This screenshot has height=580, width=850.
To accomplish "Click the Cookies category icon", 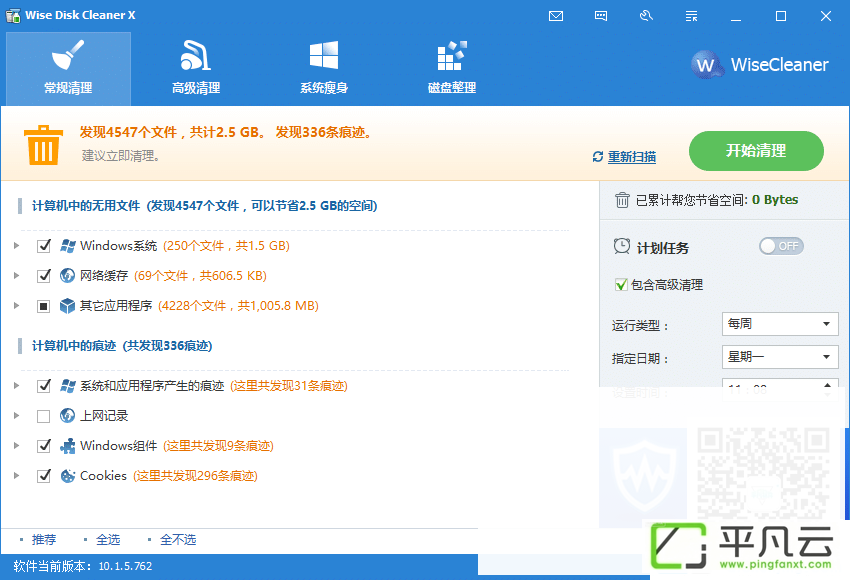I will pyautogui.click(x=67, y=476).
